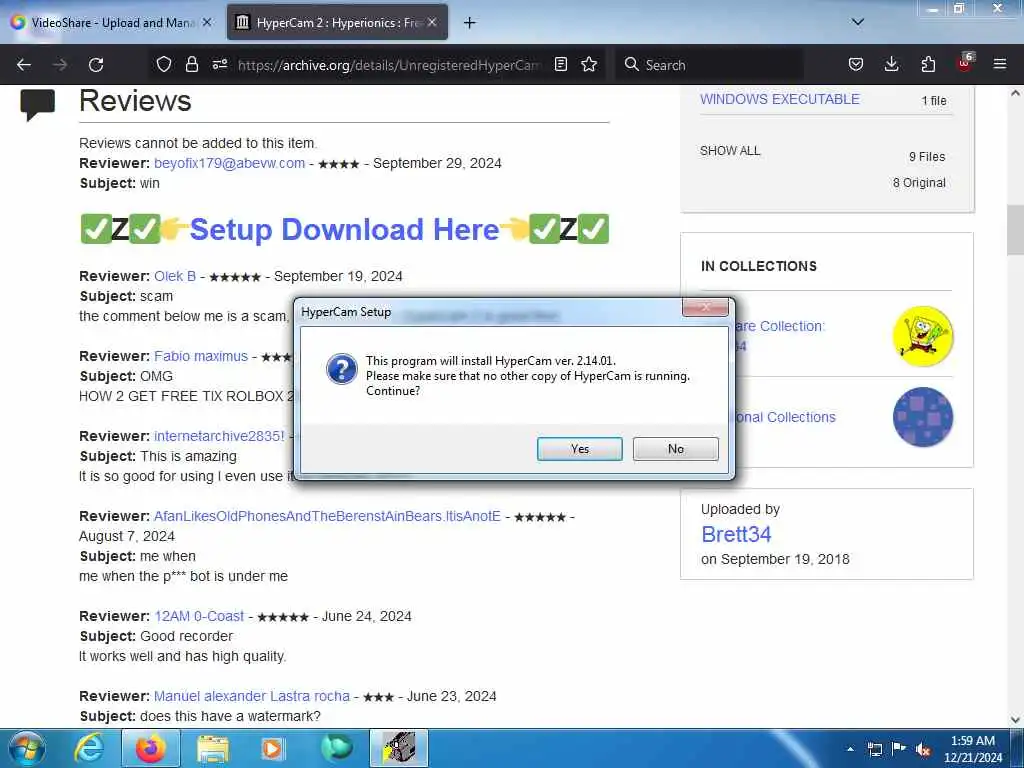Close the HyperCam 2 tab
Screen dimensions: 1024x768
[432, 22]
